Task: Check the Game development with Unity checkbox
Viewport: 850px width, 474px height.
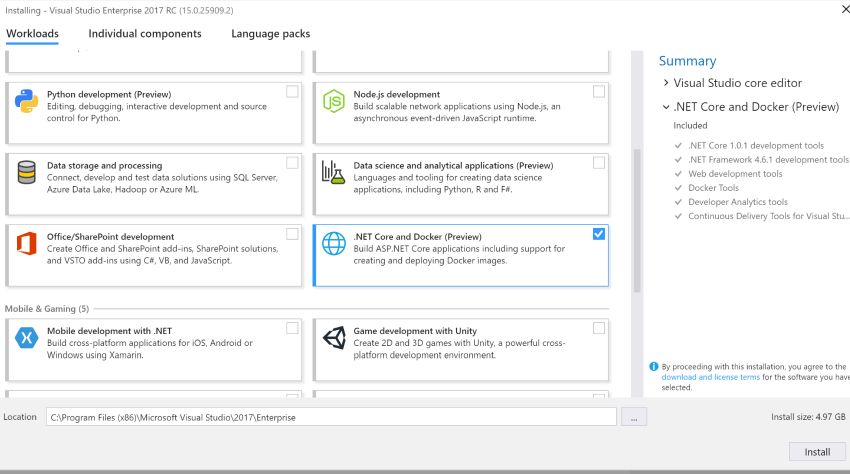Action: click(x=598, y=328)
